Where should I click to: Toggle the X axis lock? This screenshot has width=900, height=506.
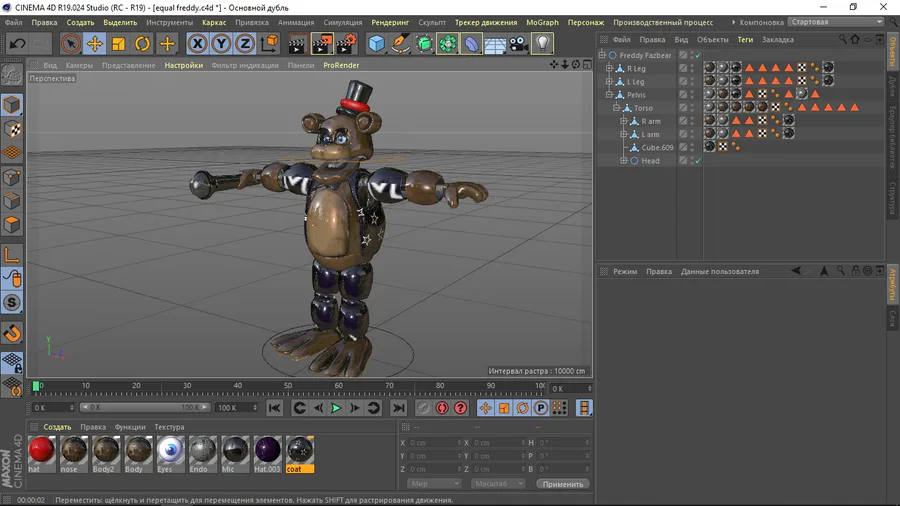click(197, 44)
